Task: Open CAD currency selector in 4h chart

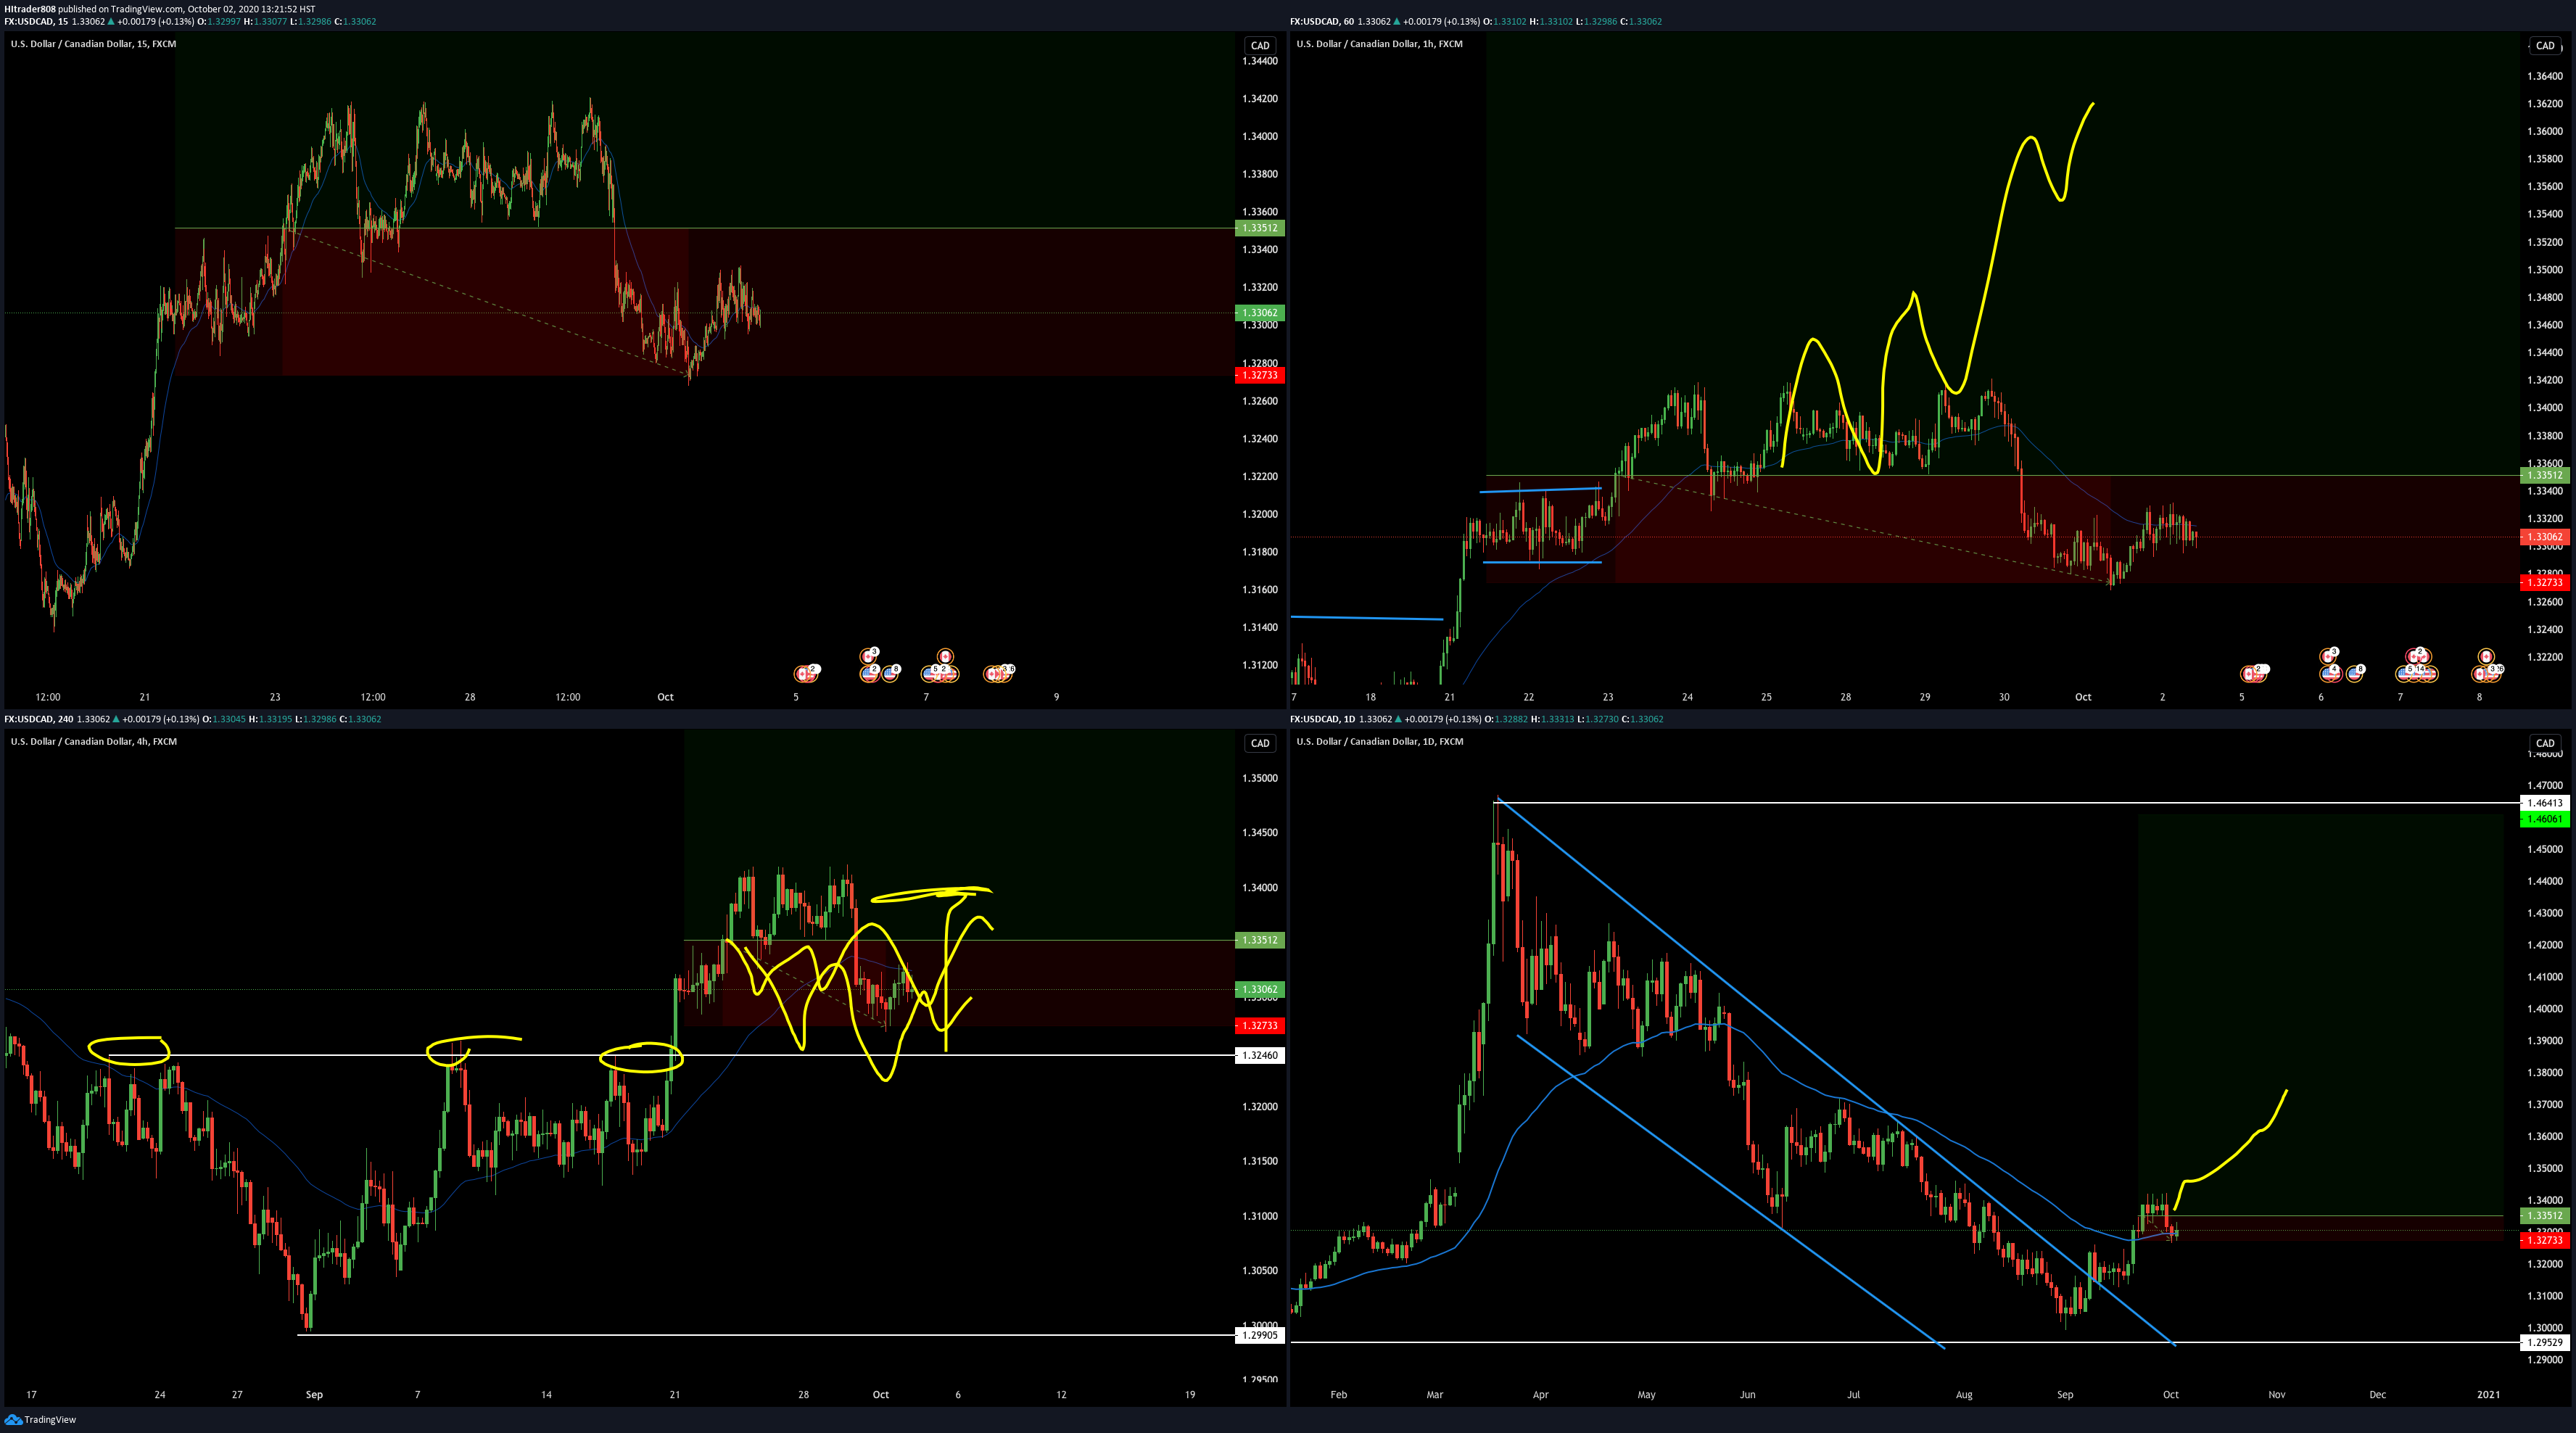Action: (1260, 743)
